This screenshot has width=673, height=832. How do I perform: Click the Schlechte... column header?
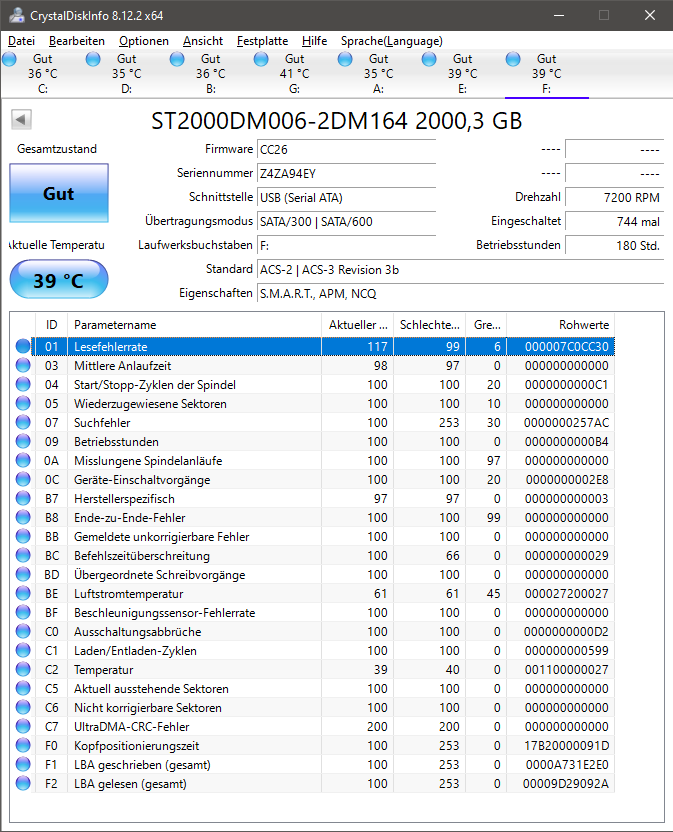point(429,324)
